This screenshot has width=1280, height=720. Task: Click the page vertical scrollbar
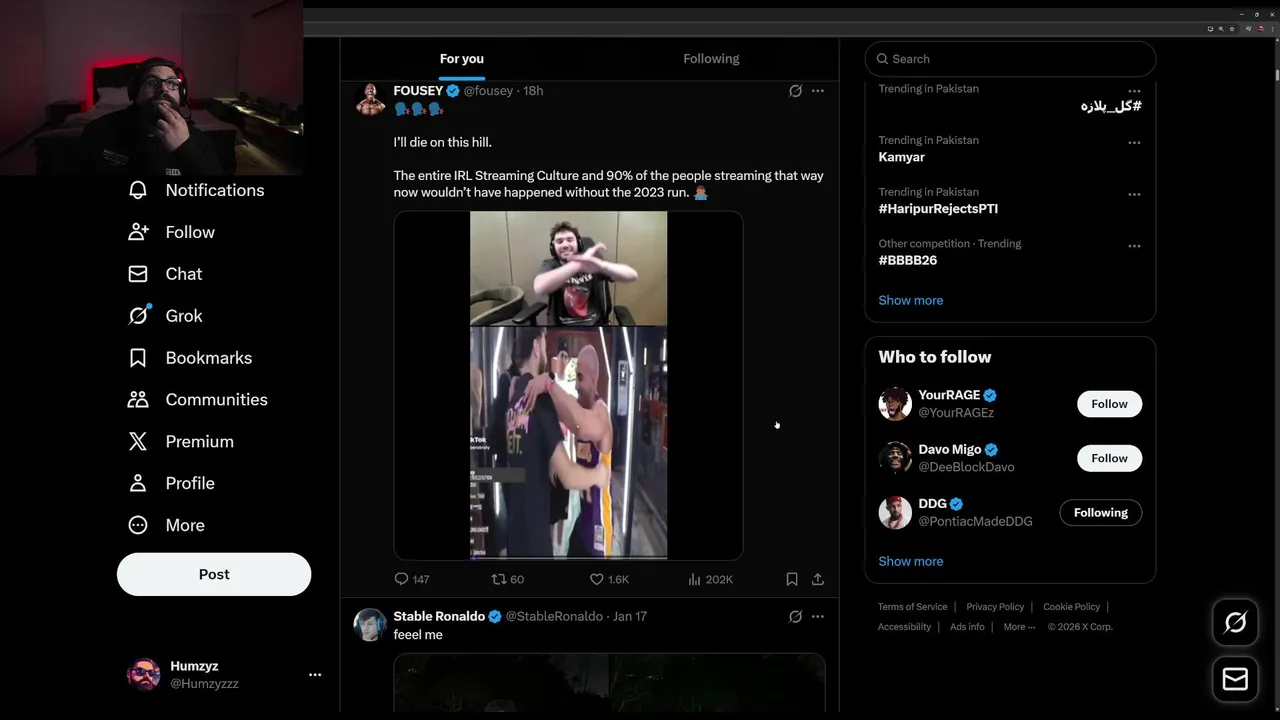[x=1276, y=75]
